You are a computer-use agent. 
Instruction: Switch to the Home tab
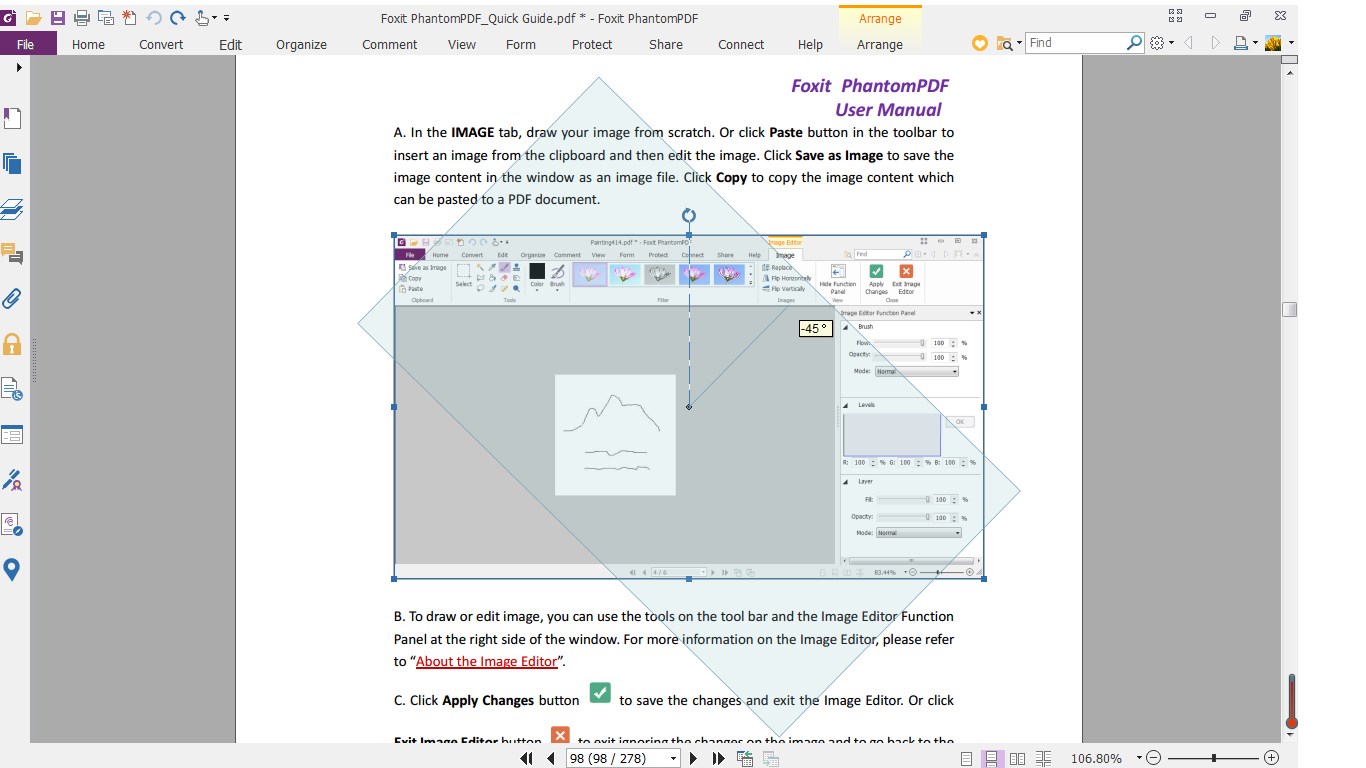pos(88,44)
